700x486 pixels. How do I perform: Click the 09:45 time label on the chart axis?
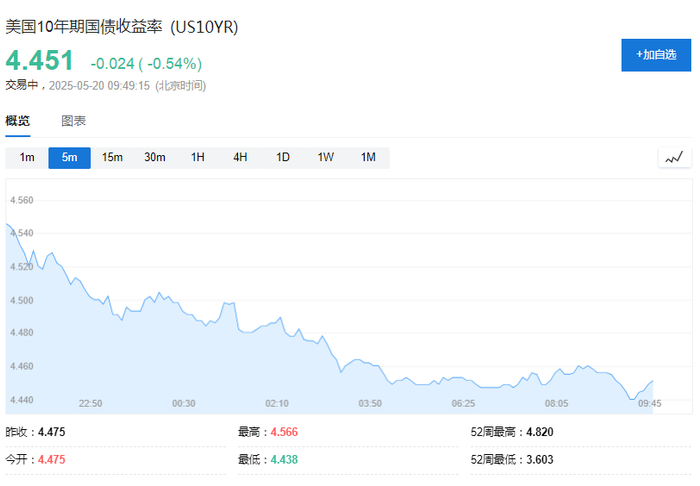point(649,403)
